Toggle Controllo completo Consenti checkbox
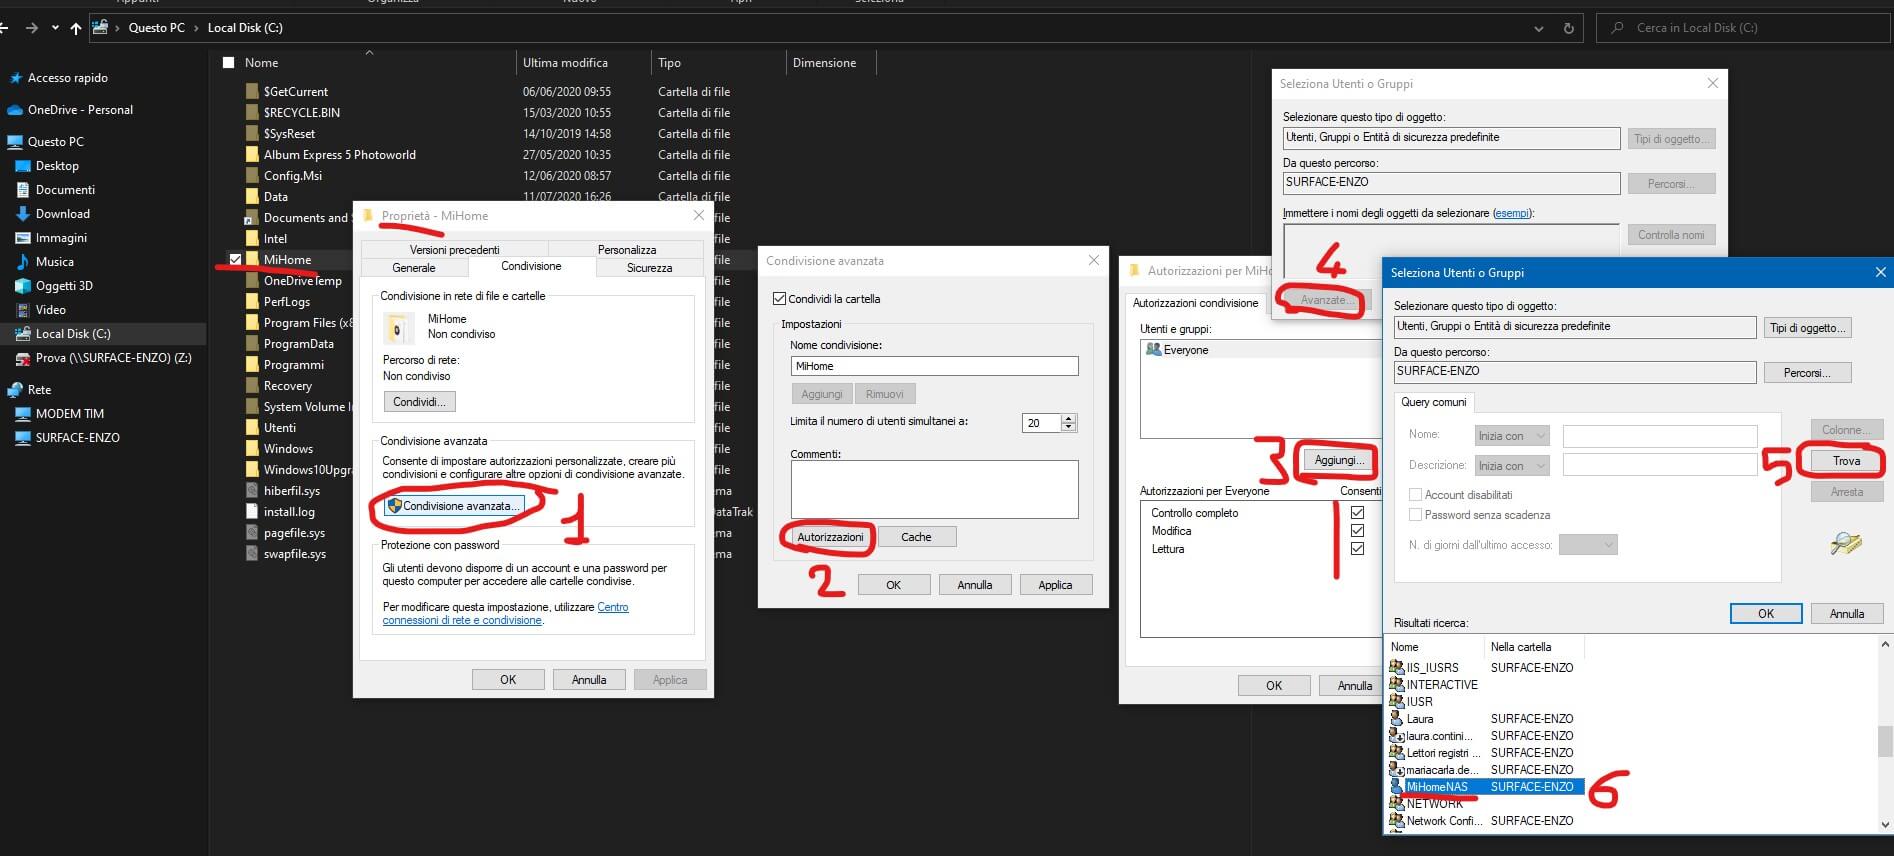This screenshot has height=856, width=1894. click(x=1357, y=513)
